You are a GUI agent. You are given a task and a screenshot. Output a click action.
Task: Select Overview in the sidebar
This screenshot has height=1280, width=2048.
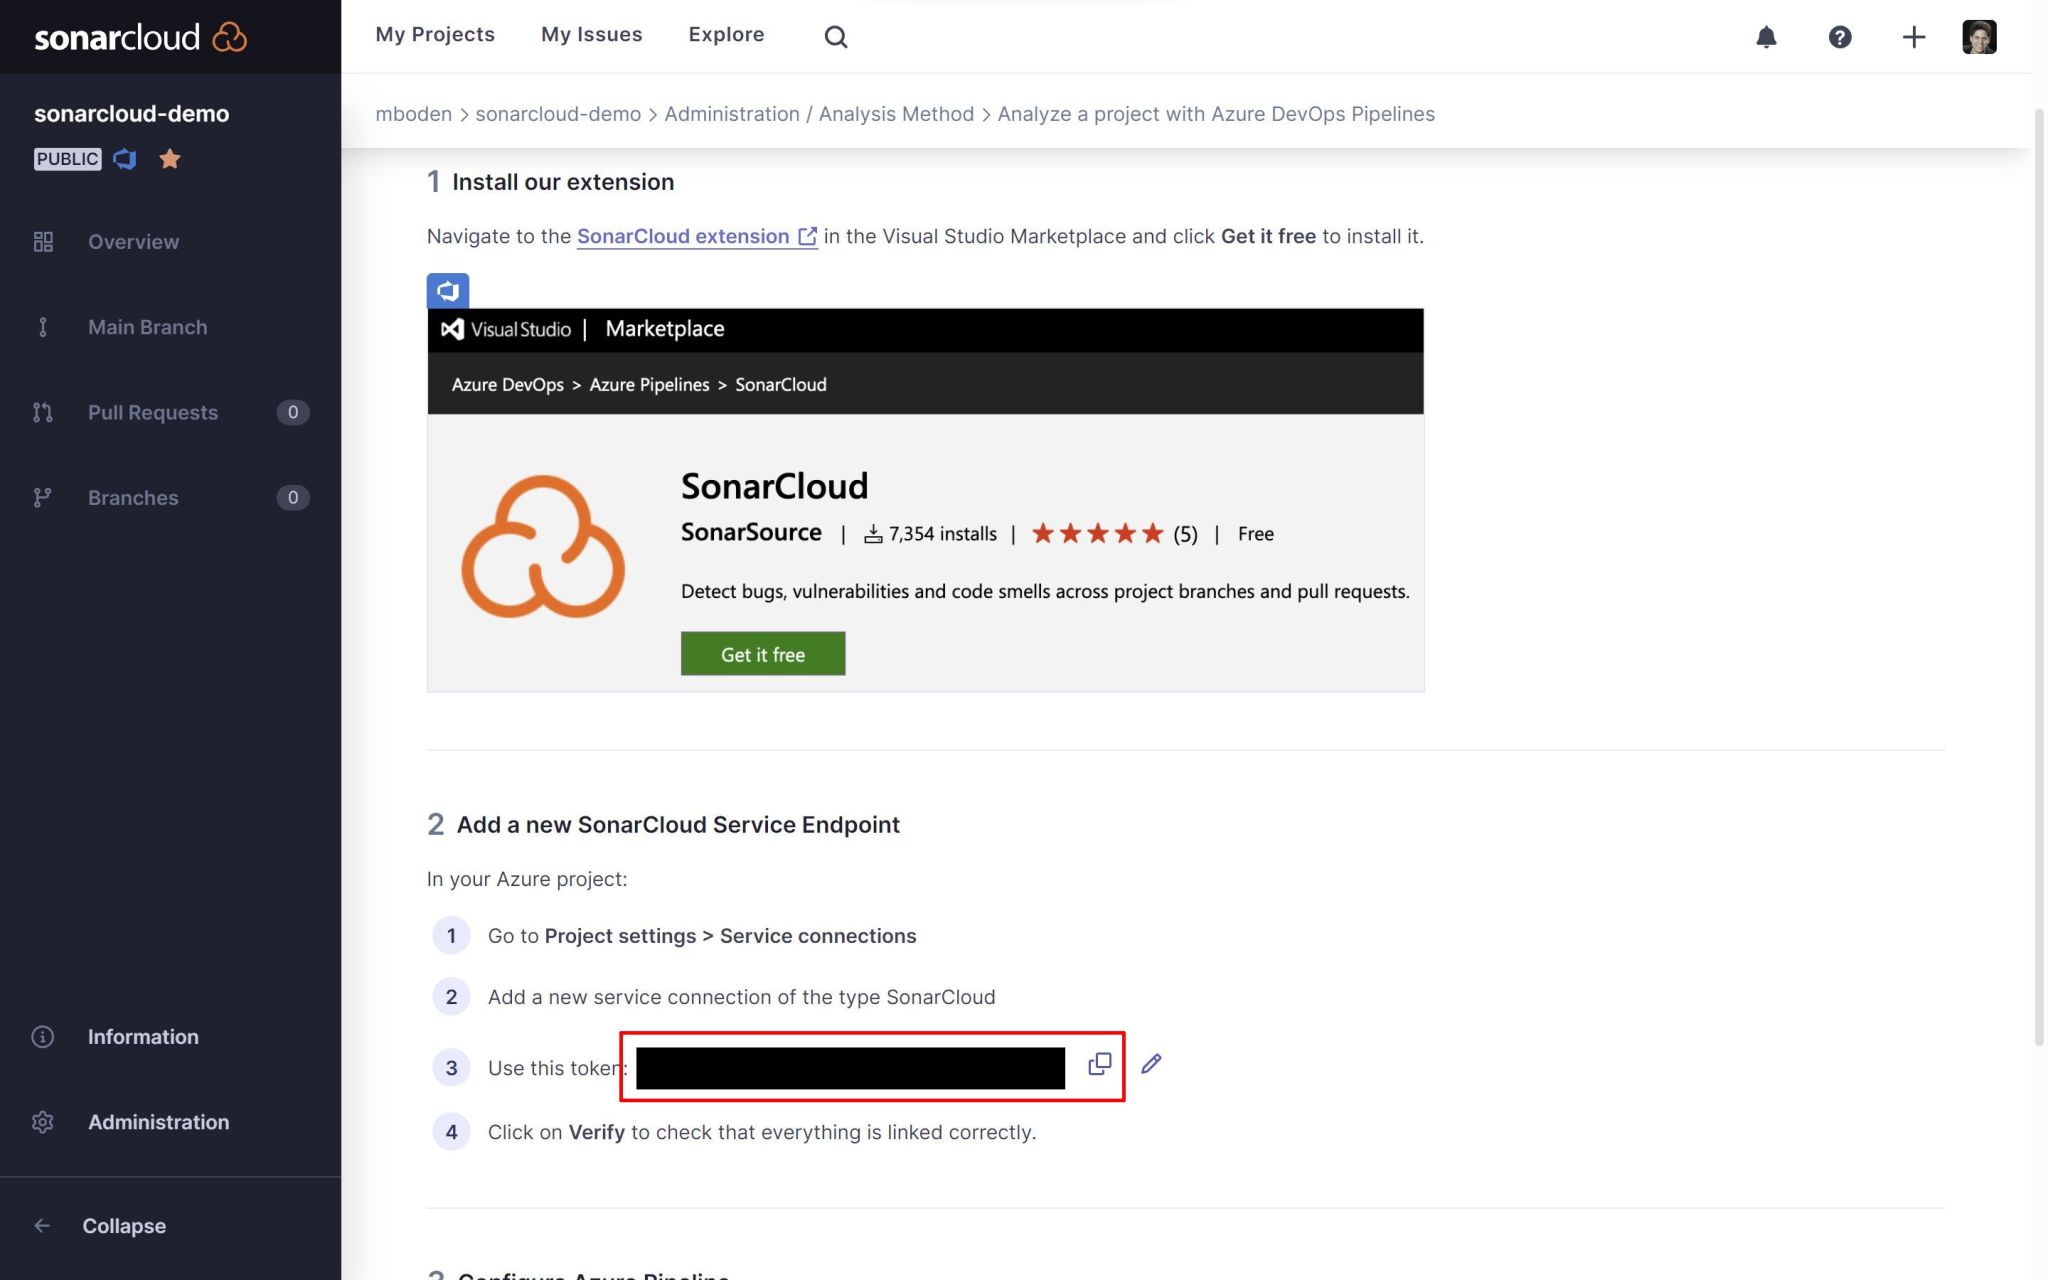(x=133, y=241)
